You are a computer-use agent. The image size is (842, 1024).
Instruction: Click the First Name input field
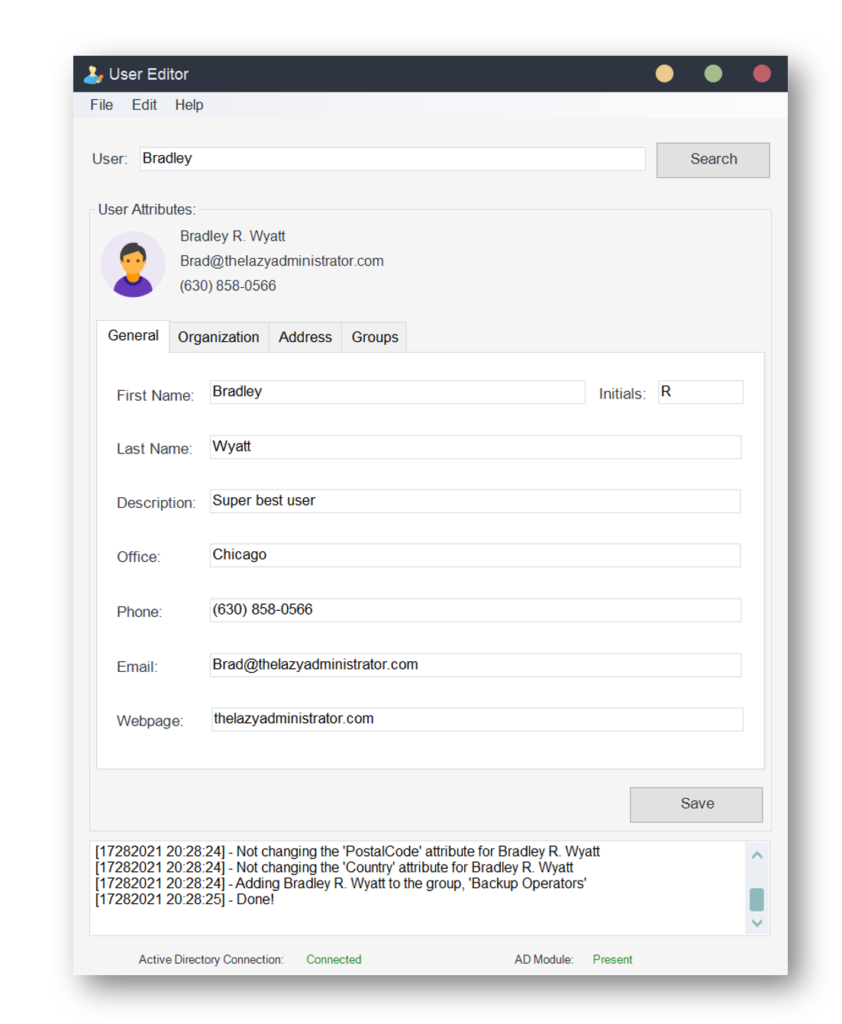tap(397, 392)
